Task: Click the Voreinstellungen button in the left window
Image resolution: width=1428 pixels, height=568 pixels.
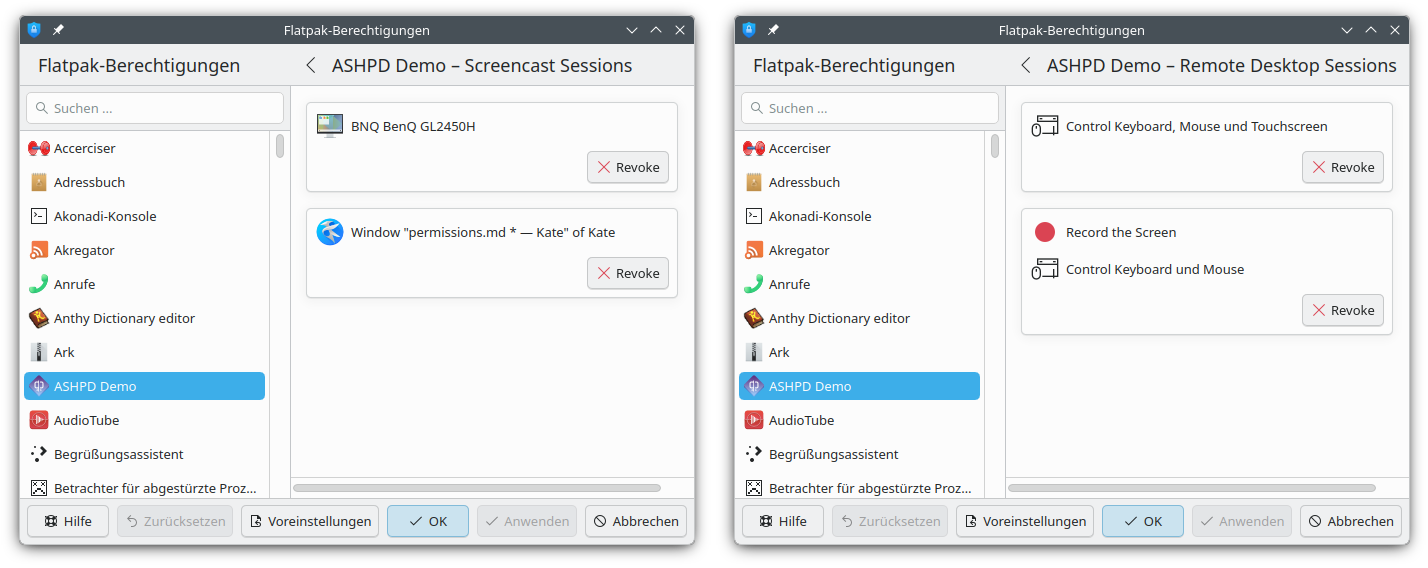Action: pyautogui.click(x=310, y=521)
